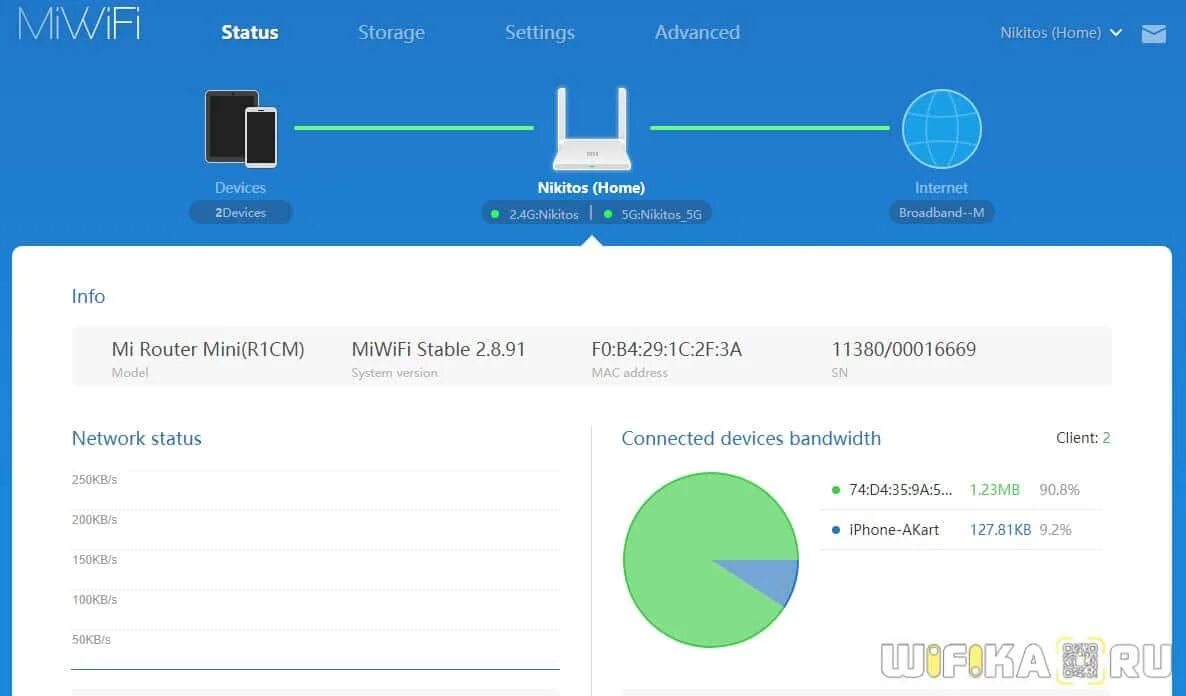Click the Devices label under the icon
The image size is (1186, 696).
pos(241,188)
